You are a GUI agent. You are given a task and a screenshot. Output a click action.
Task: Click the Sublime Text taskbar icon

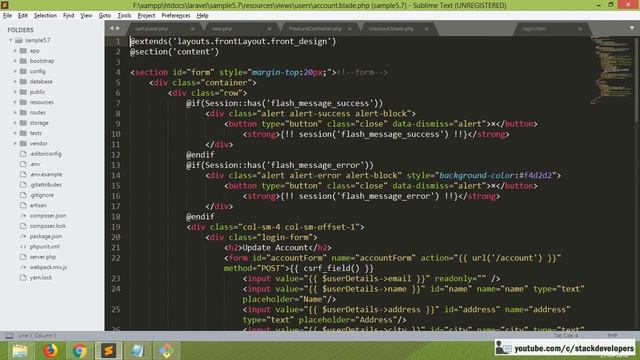click(109, 351)
